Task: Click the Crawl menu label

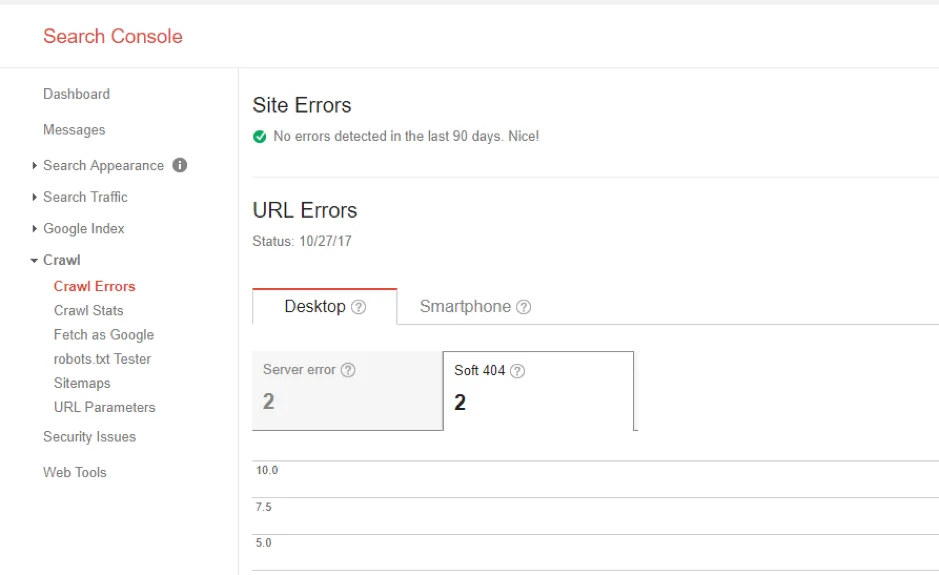Action: (x=62, y=260)
